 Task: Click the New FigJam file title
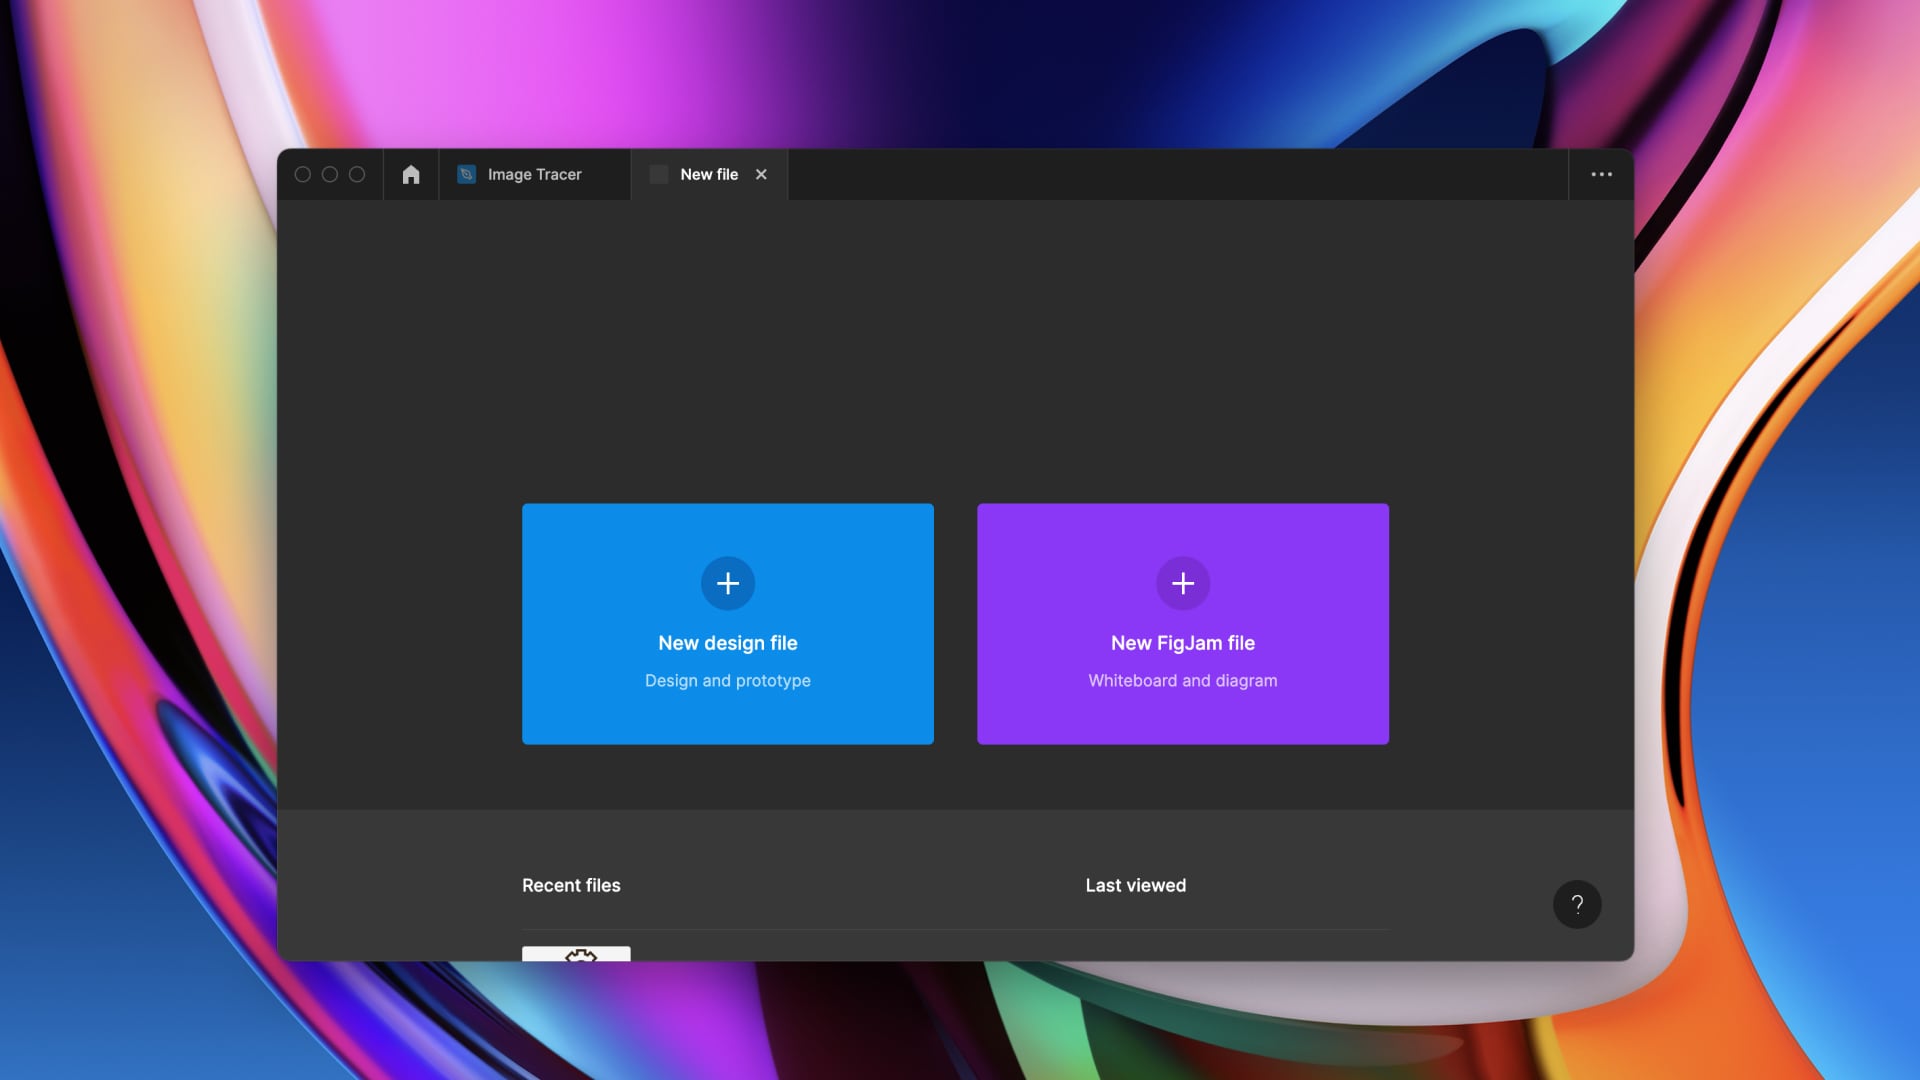tap(1183, 643)
